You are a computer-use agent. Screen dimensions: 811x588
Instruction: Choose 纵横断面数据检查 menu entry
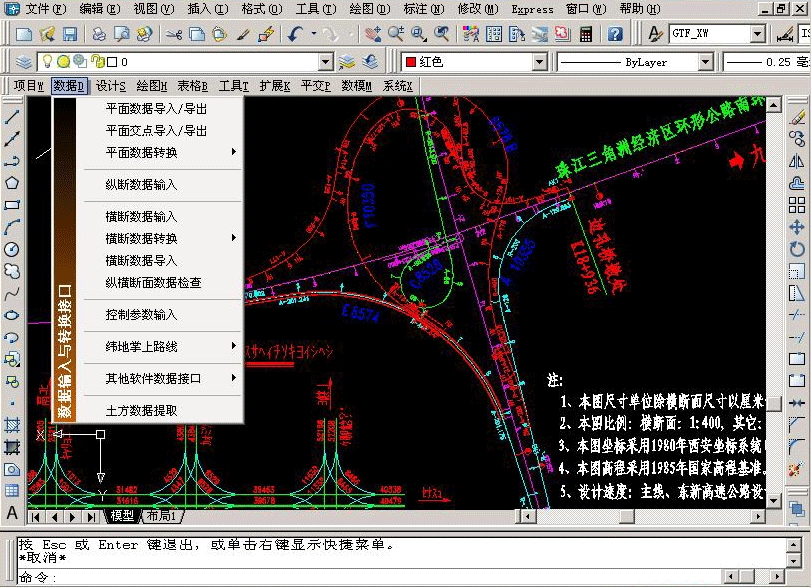(x=153, y=282)
